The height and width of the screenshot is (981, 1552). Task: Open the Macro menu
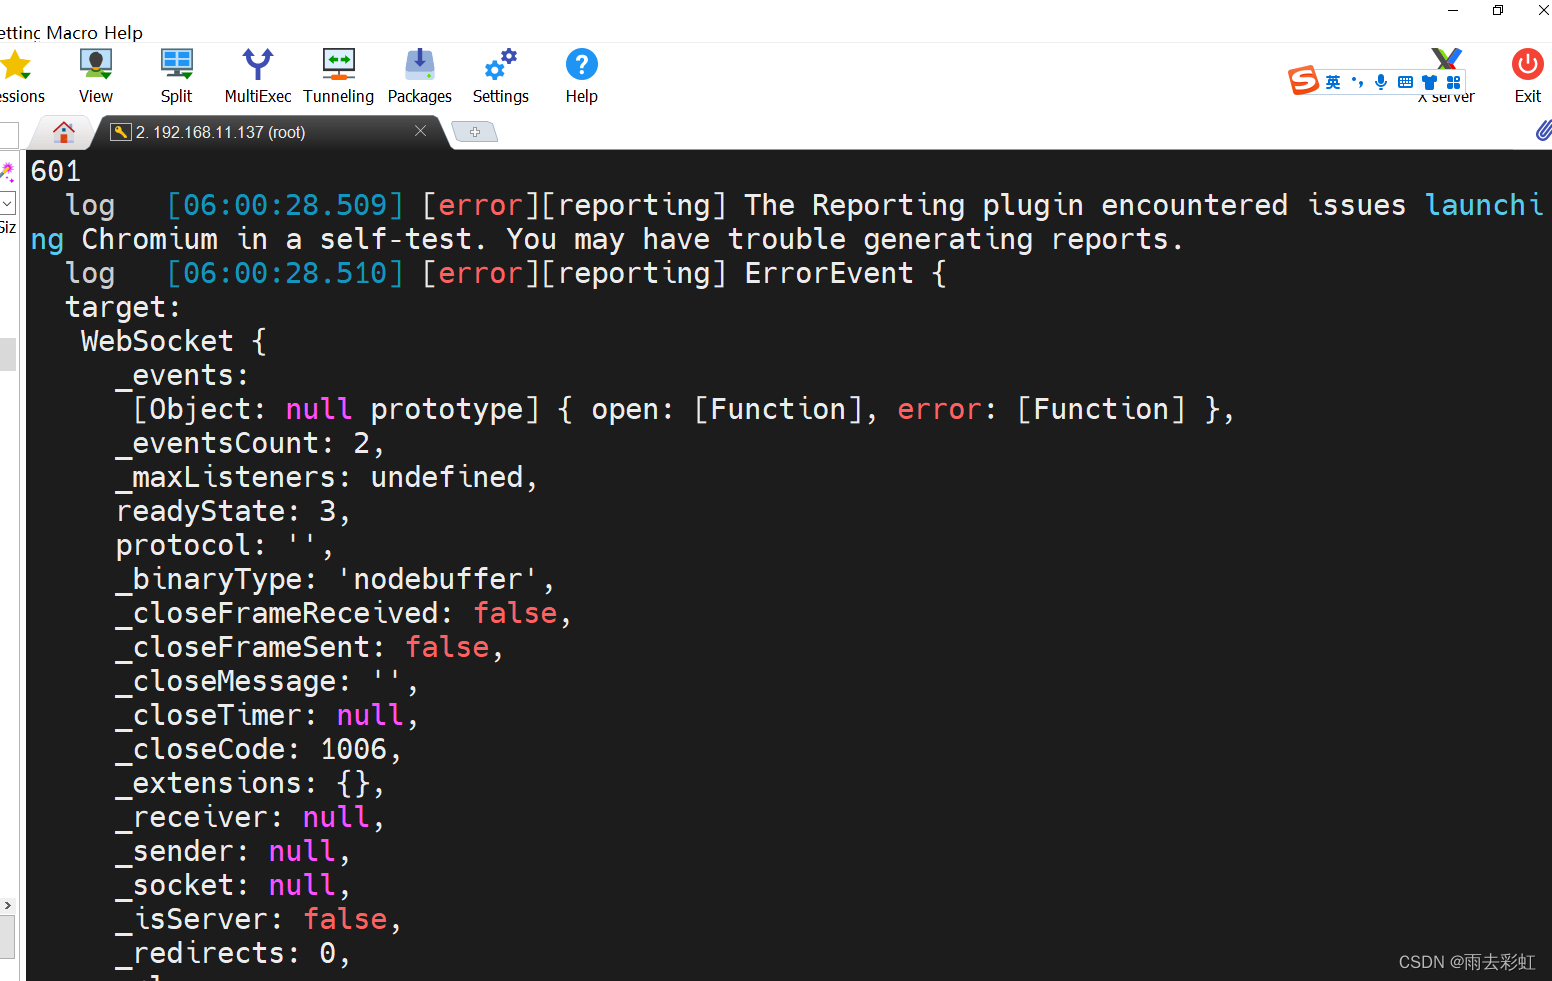(x=72, y=32)
